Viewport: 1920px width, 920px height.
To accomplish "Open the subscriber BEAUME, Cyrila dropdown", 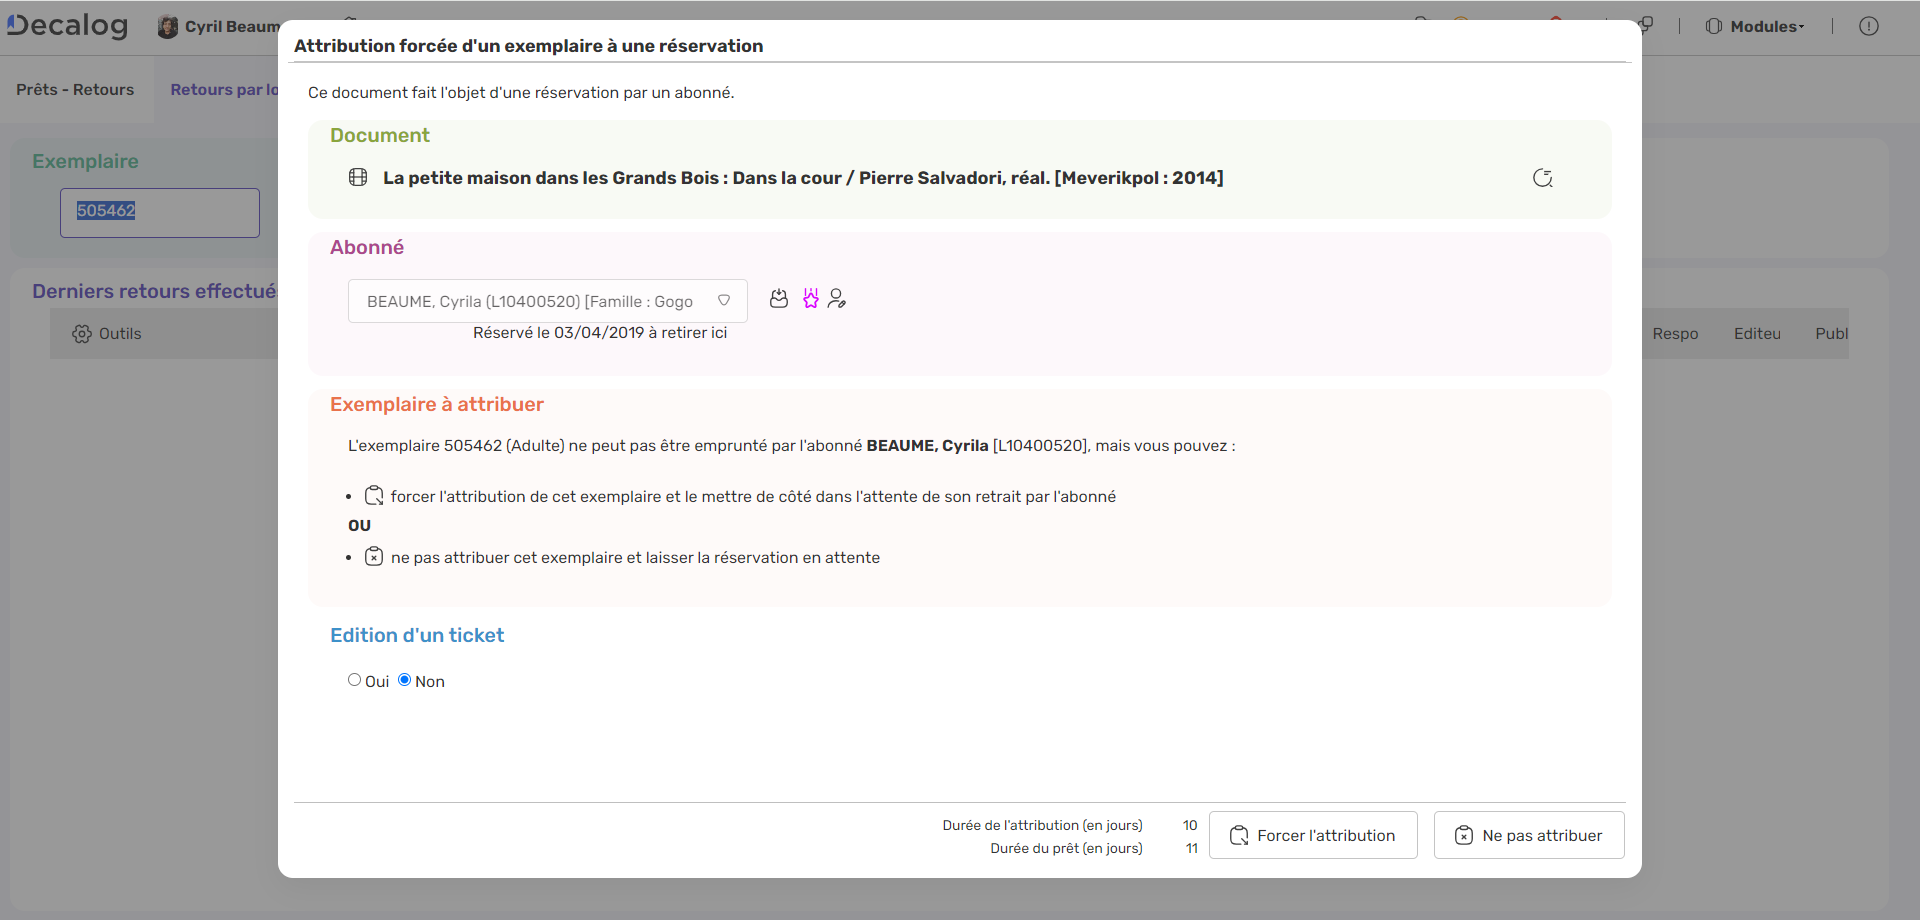I will point(547,301).
